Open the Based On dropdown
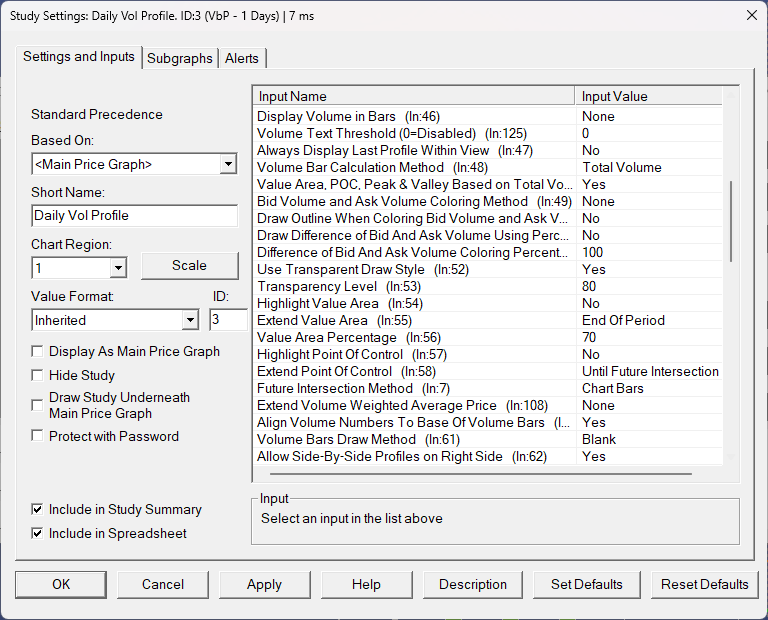The image size is (768, 620). pyautogui.click(x=228, y=164)
